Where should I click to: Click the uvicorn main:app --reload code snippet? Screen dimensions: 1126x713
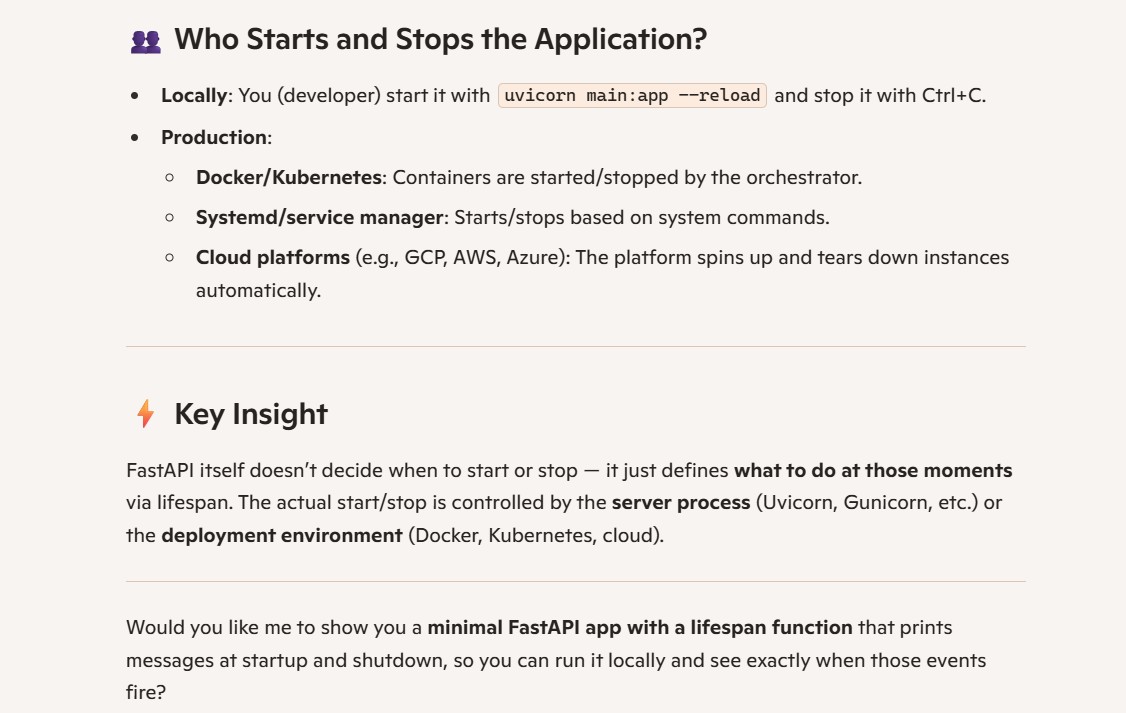pyautogui.click(x=632, y=95)
